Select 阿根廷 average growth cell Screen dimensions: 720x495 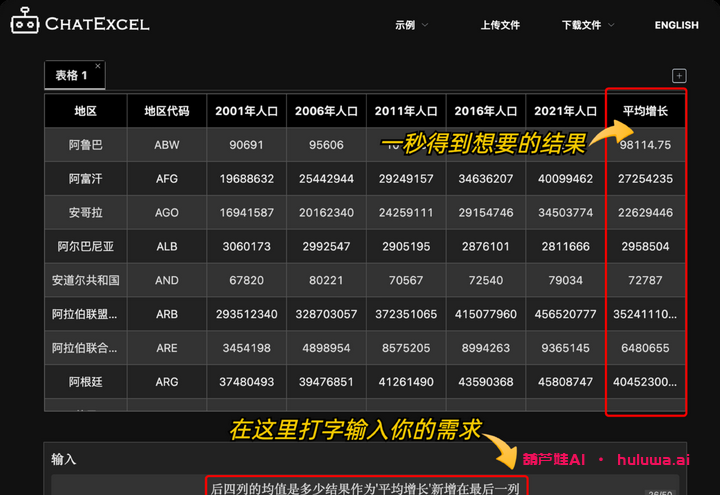pos(645,382)
